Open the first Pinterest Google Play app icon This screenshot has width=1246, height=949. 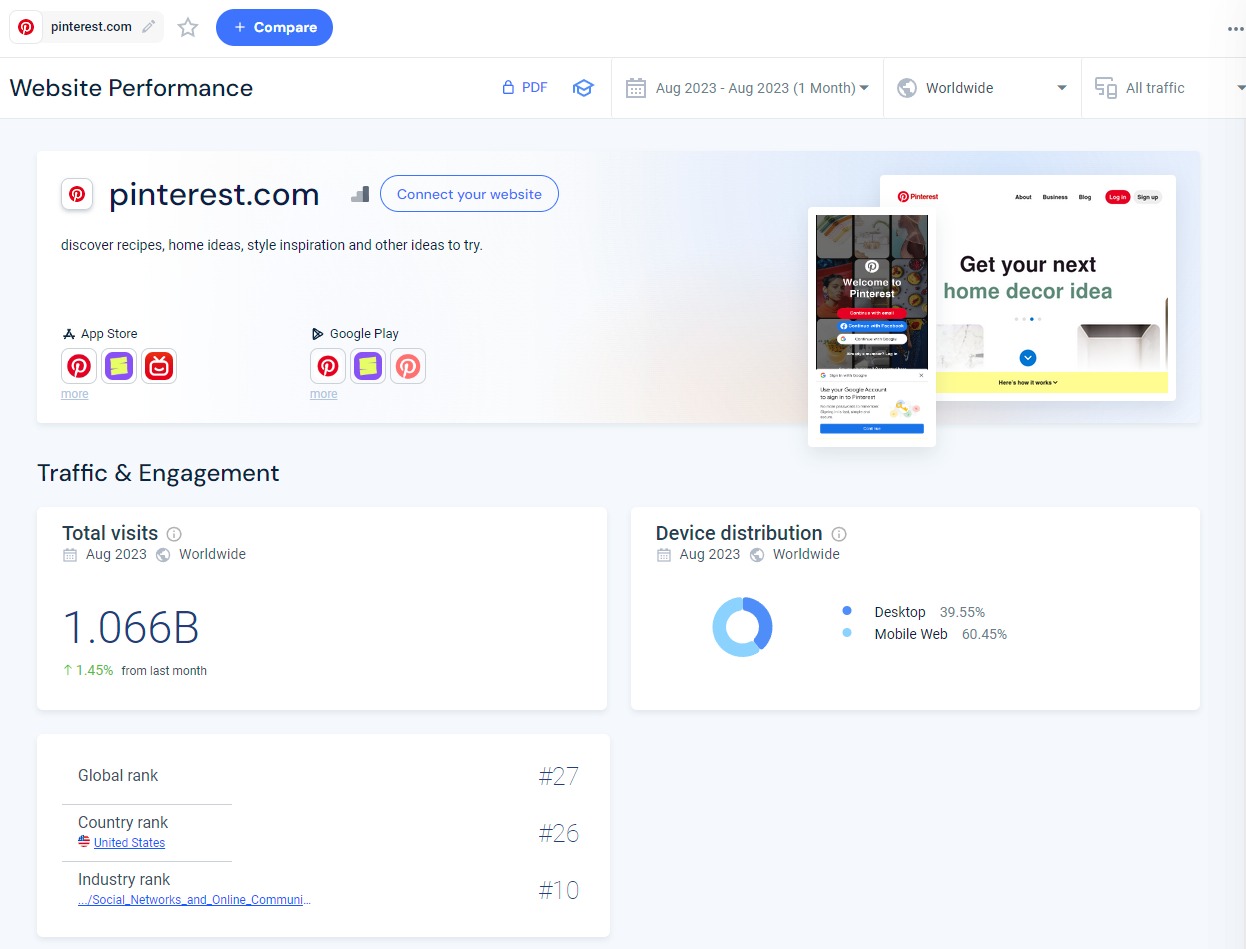click(x=328, y=366)
